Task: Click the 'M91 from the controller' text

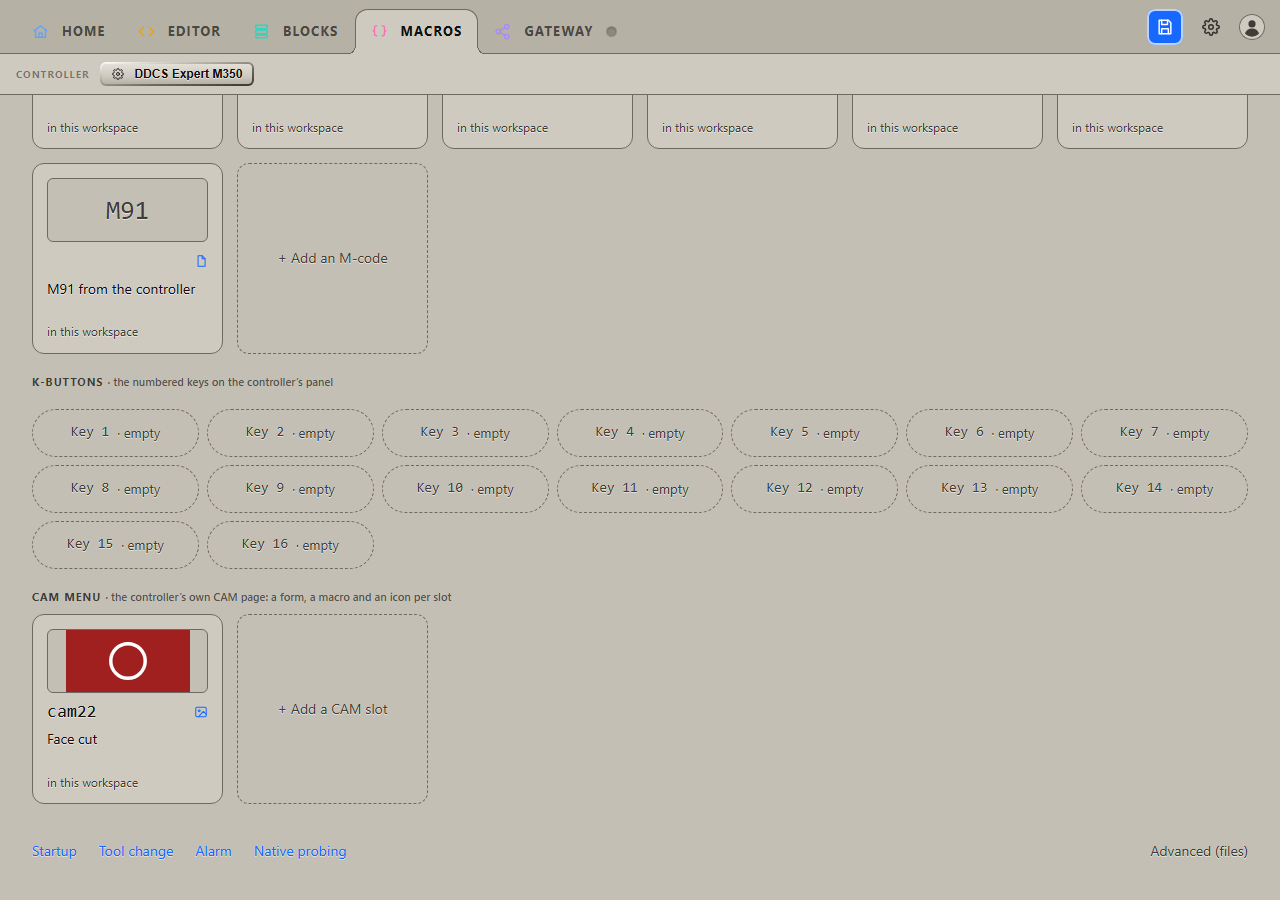Action: click(x=121, y=289)
